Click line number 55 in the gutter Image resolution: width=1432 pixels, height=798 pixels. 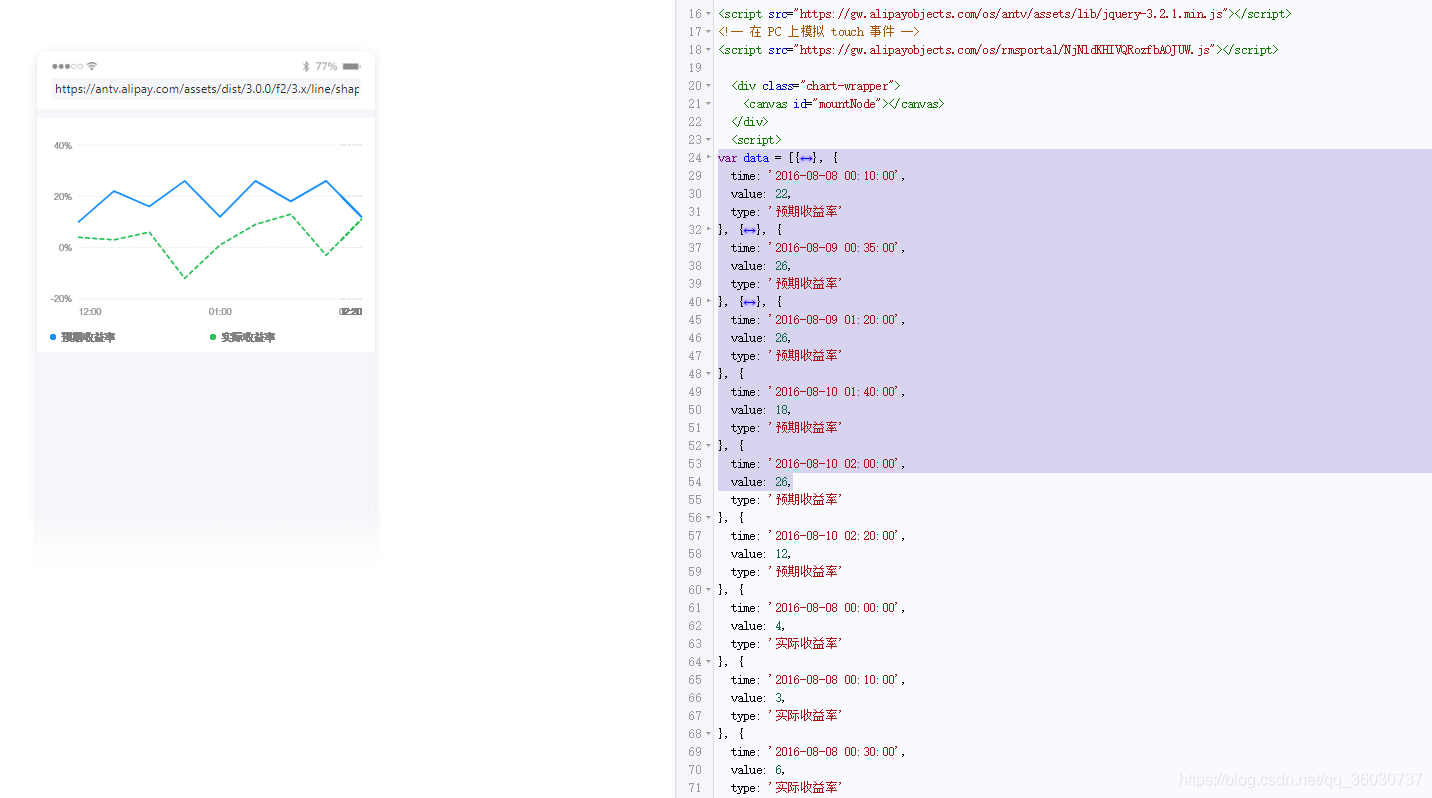click(x=695, y=500)
